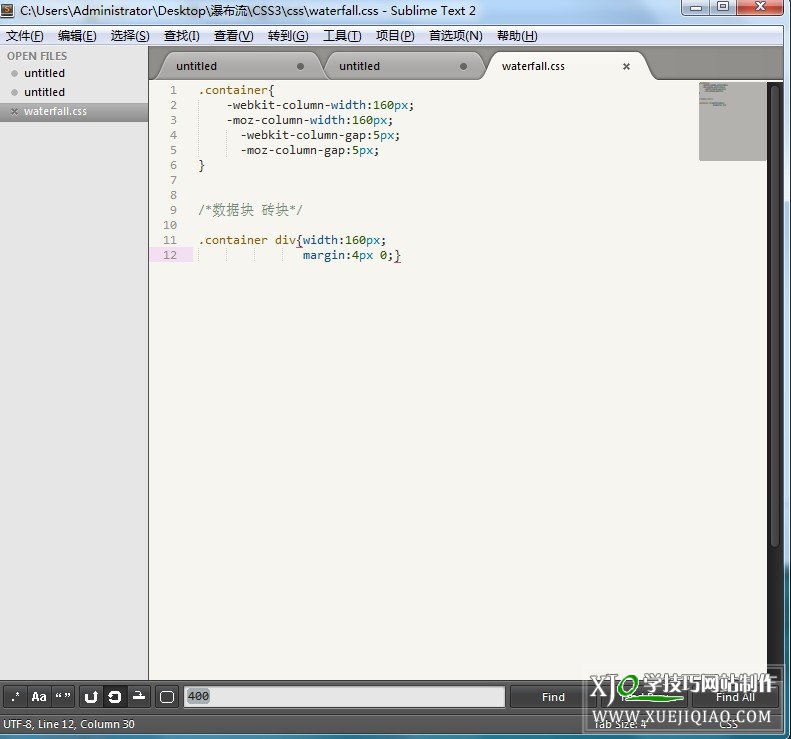
Task: Toggle regular expression search option
Action: pos(15,697)
